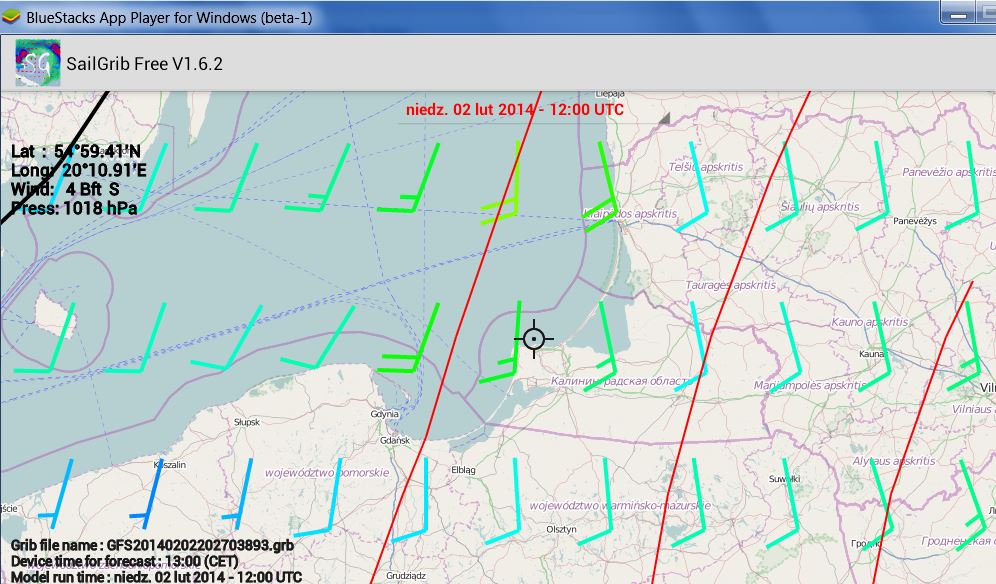The height and width of the screenshot is (584, 996).
Task: Click the "Panevėžio apskritis" region label
Action: (x=949, y=172)
